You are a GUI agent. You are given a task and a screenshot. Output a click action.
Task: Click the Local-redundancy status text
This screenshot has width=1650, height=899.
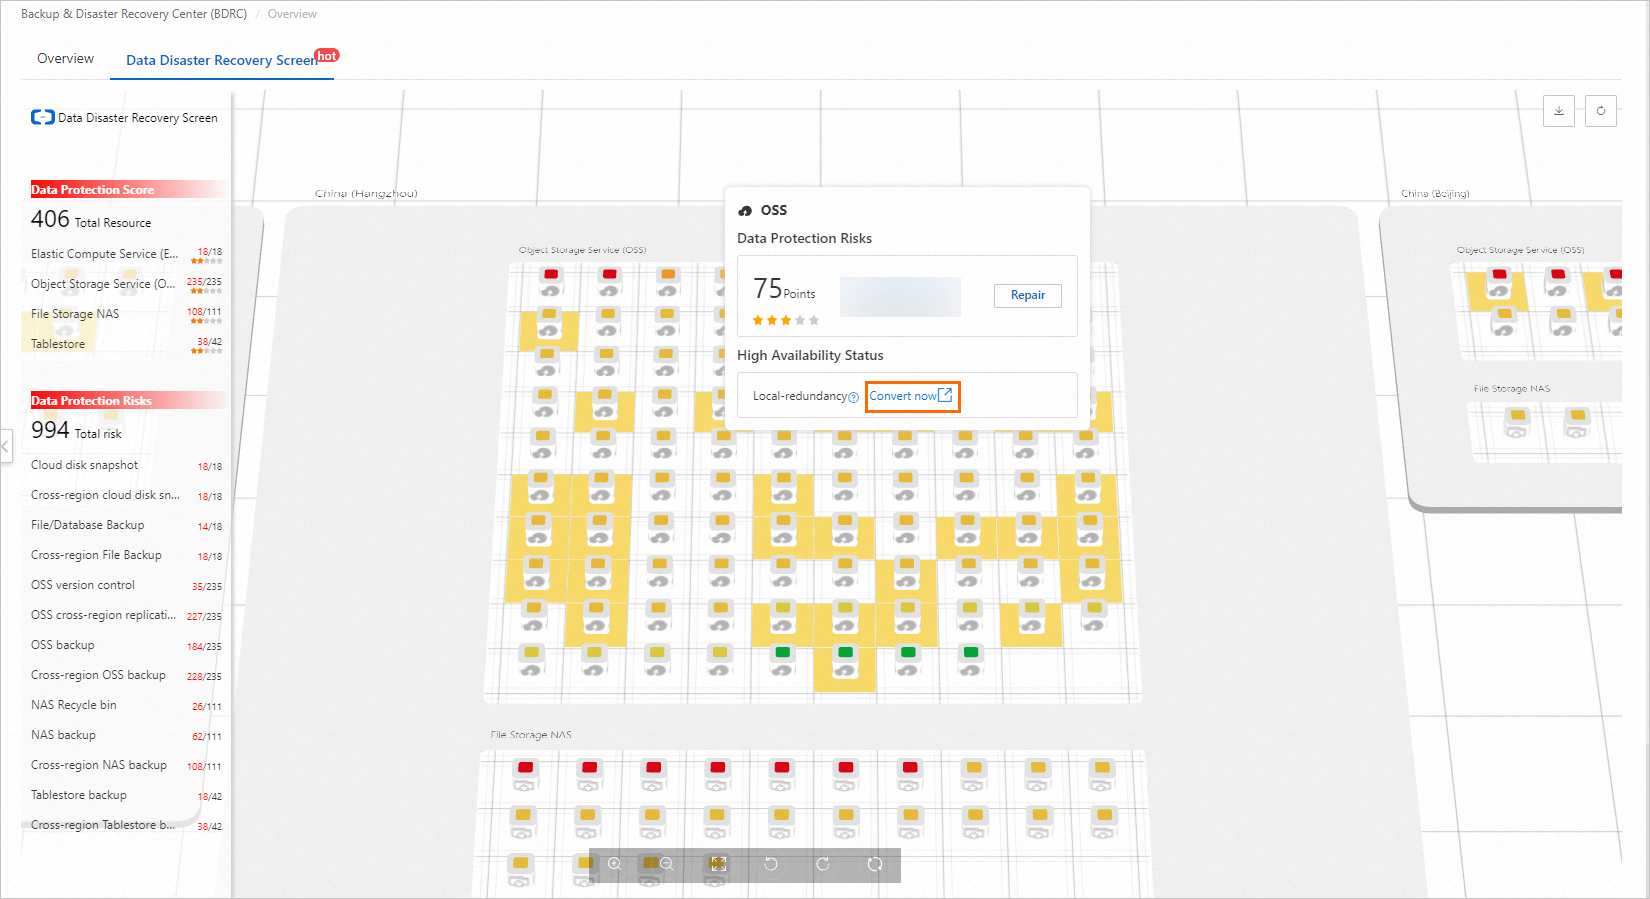(x=800, y=396)
